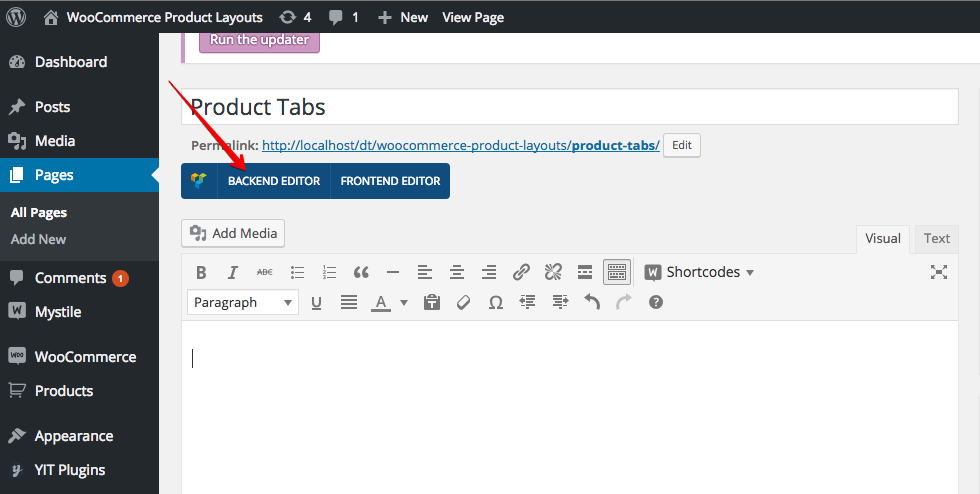Insert a link with the chain icon

[x=521, y=272]
